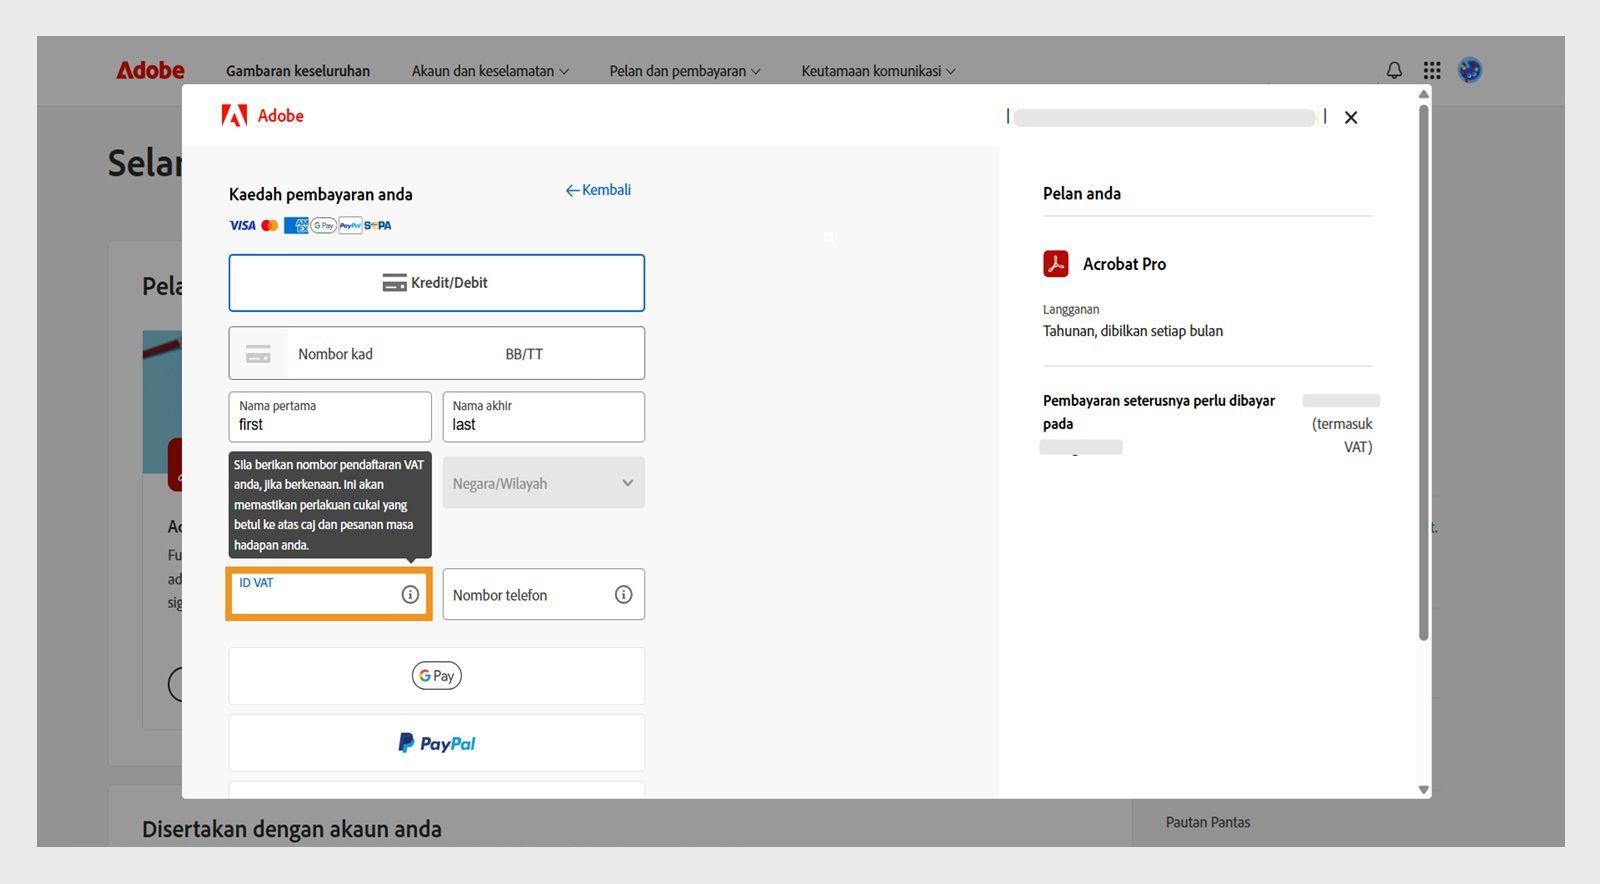Select the Kredit/Debit payment option
1600x884 pixels.
tap(437, 282)
